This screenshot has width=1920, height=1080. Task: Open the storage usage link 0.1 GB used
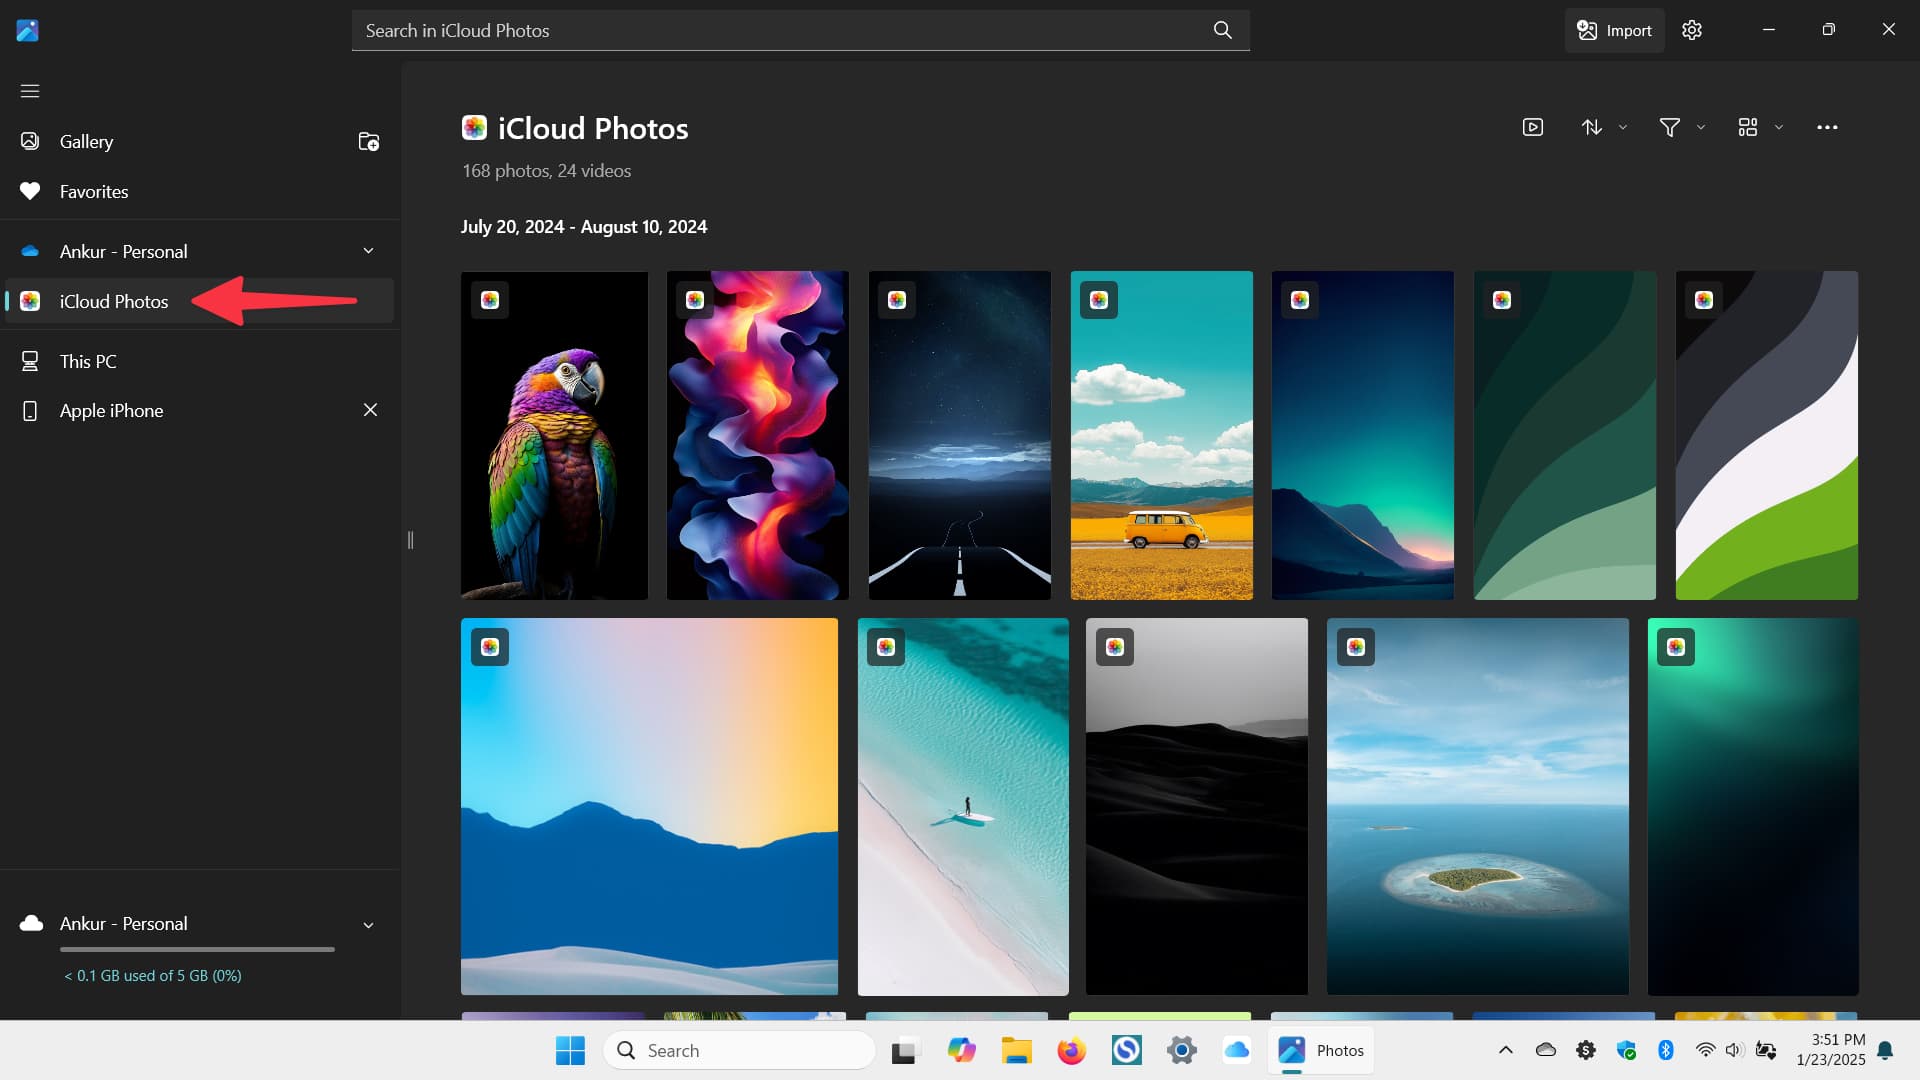(x=153, y=975)
